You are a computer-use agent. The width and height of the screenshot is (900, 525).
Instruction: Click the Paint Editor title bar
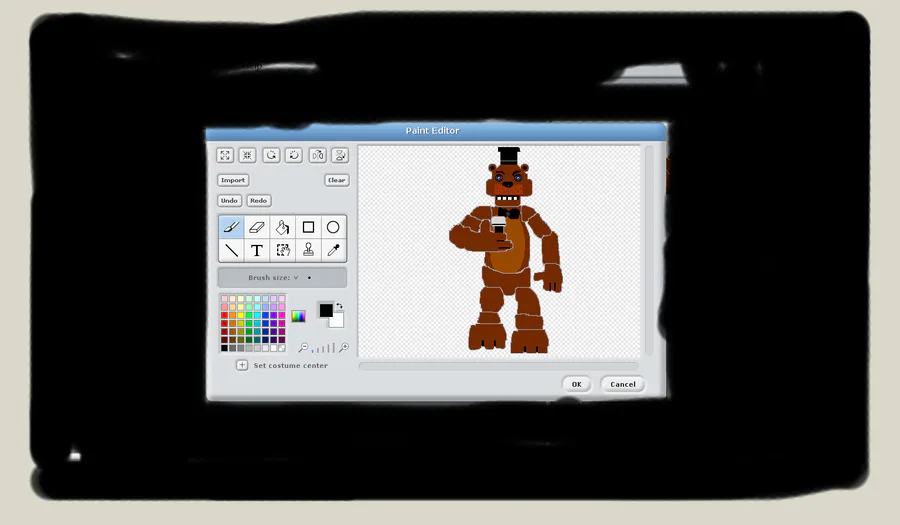pyautogui.click(x=436, y=131)
